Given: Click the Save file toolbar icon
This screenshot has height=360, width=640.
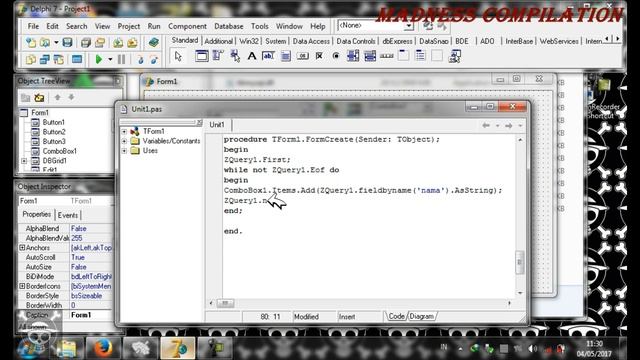Looking at the screenshot, I should tap(67, 42).
